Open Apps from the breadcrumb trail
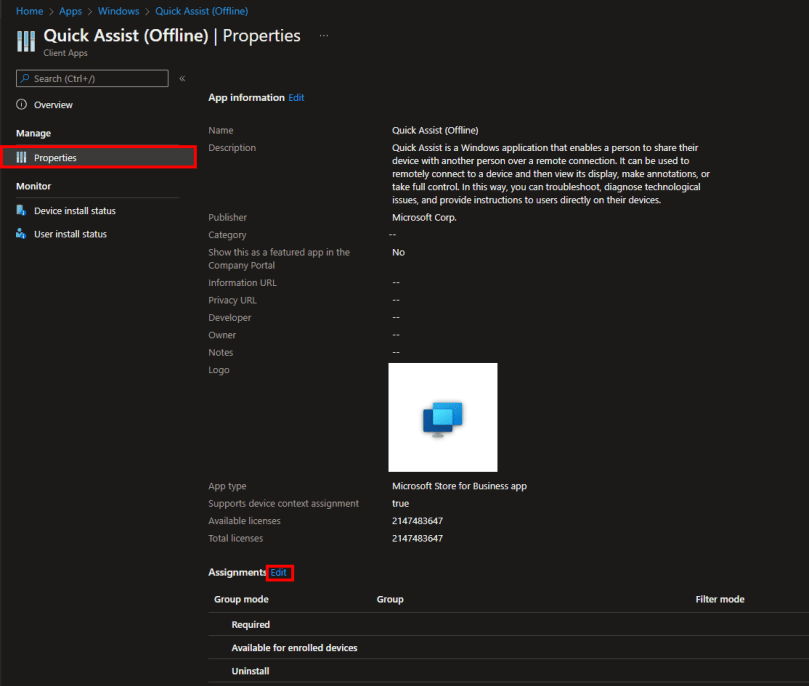 [69, 10]
